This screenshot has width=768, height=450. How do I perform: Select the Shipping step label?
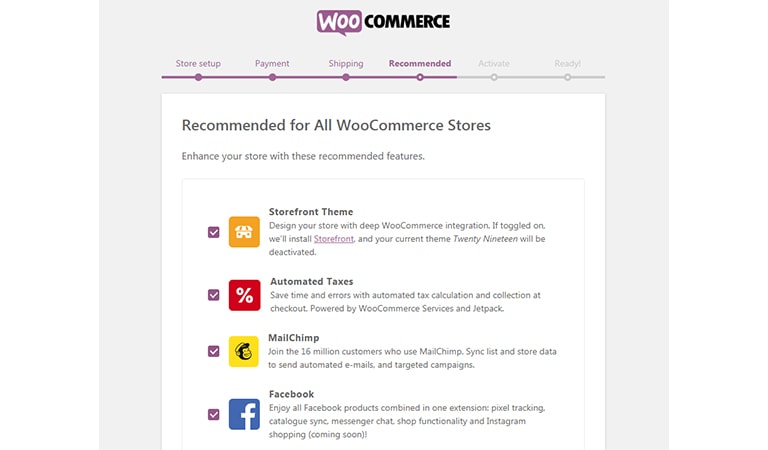(346, 63)
